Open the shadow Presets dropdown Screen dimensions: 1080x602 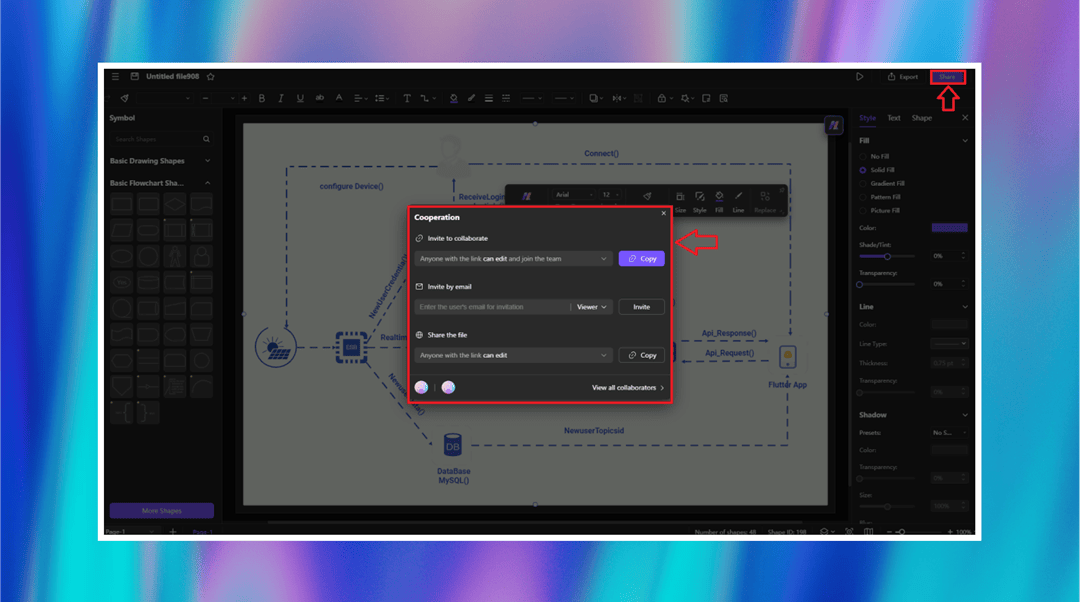949,433
